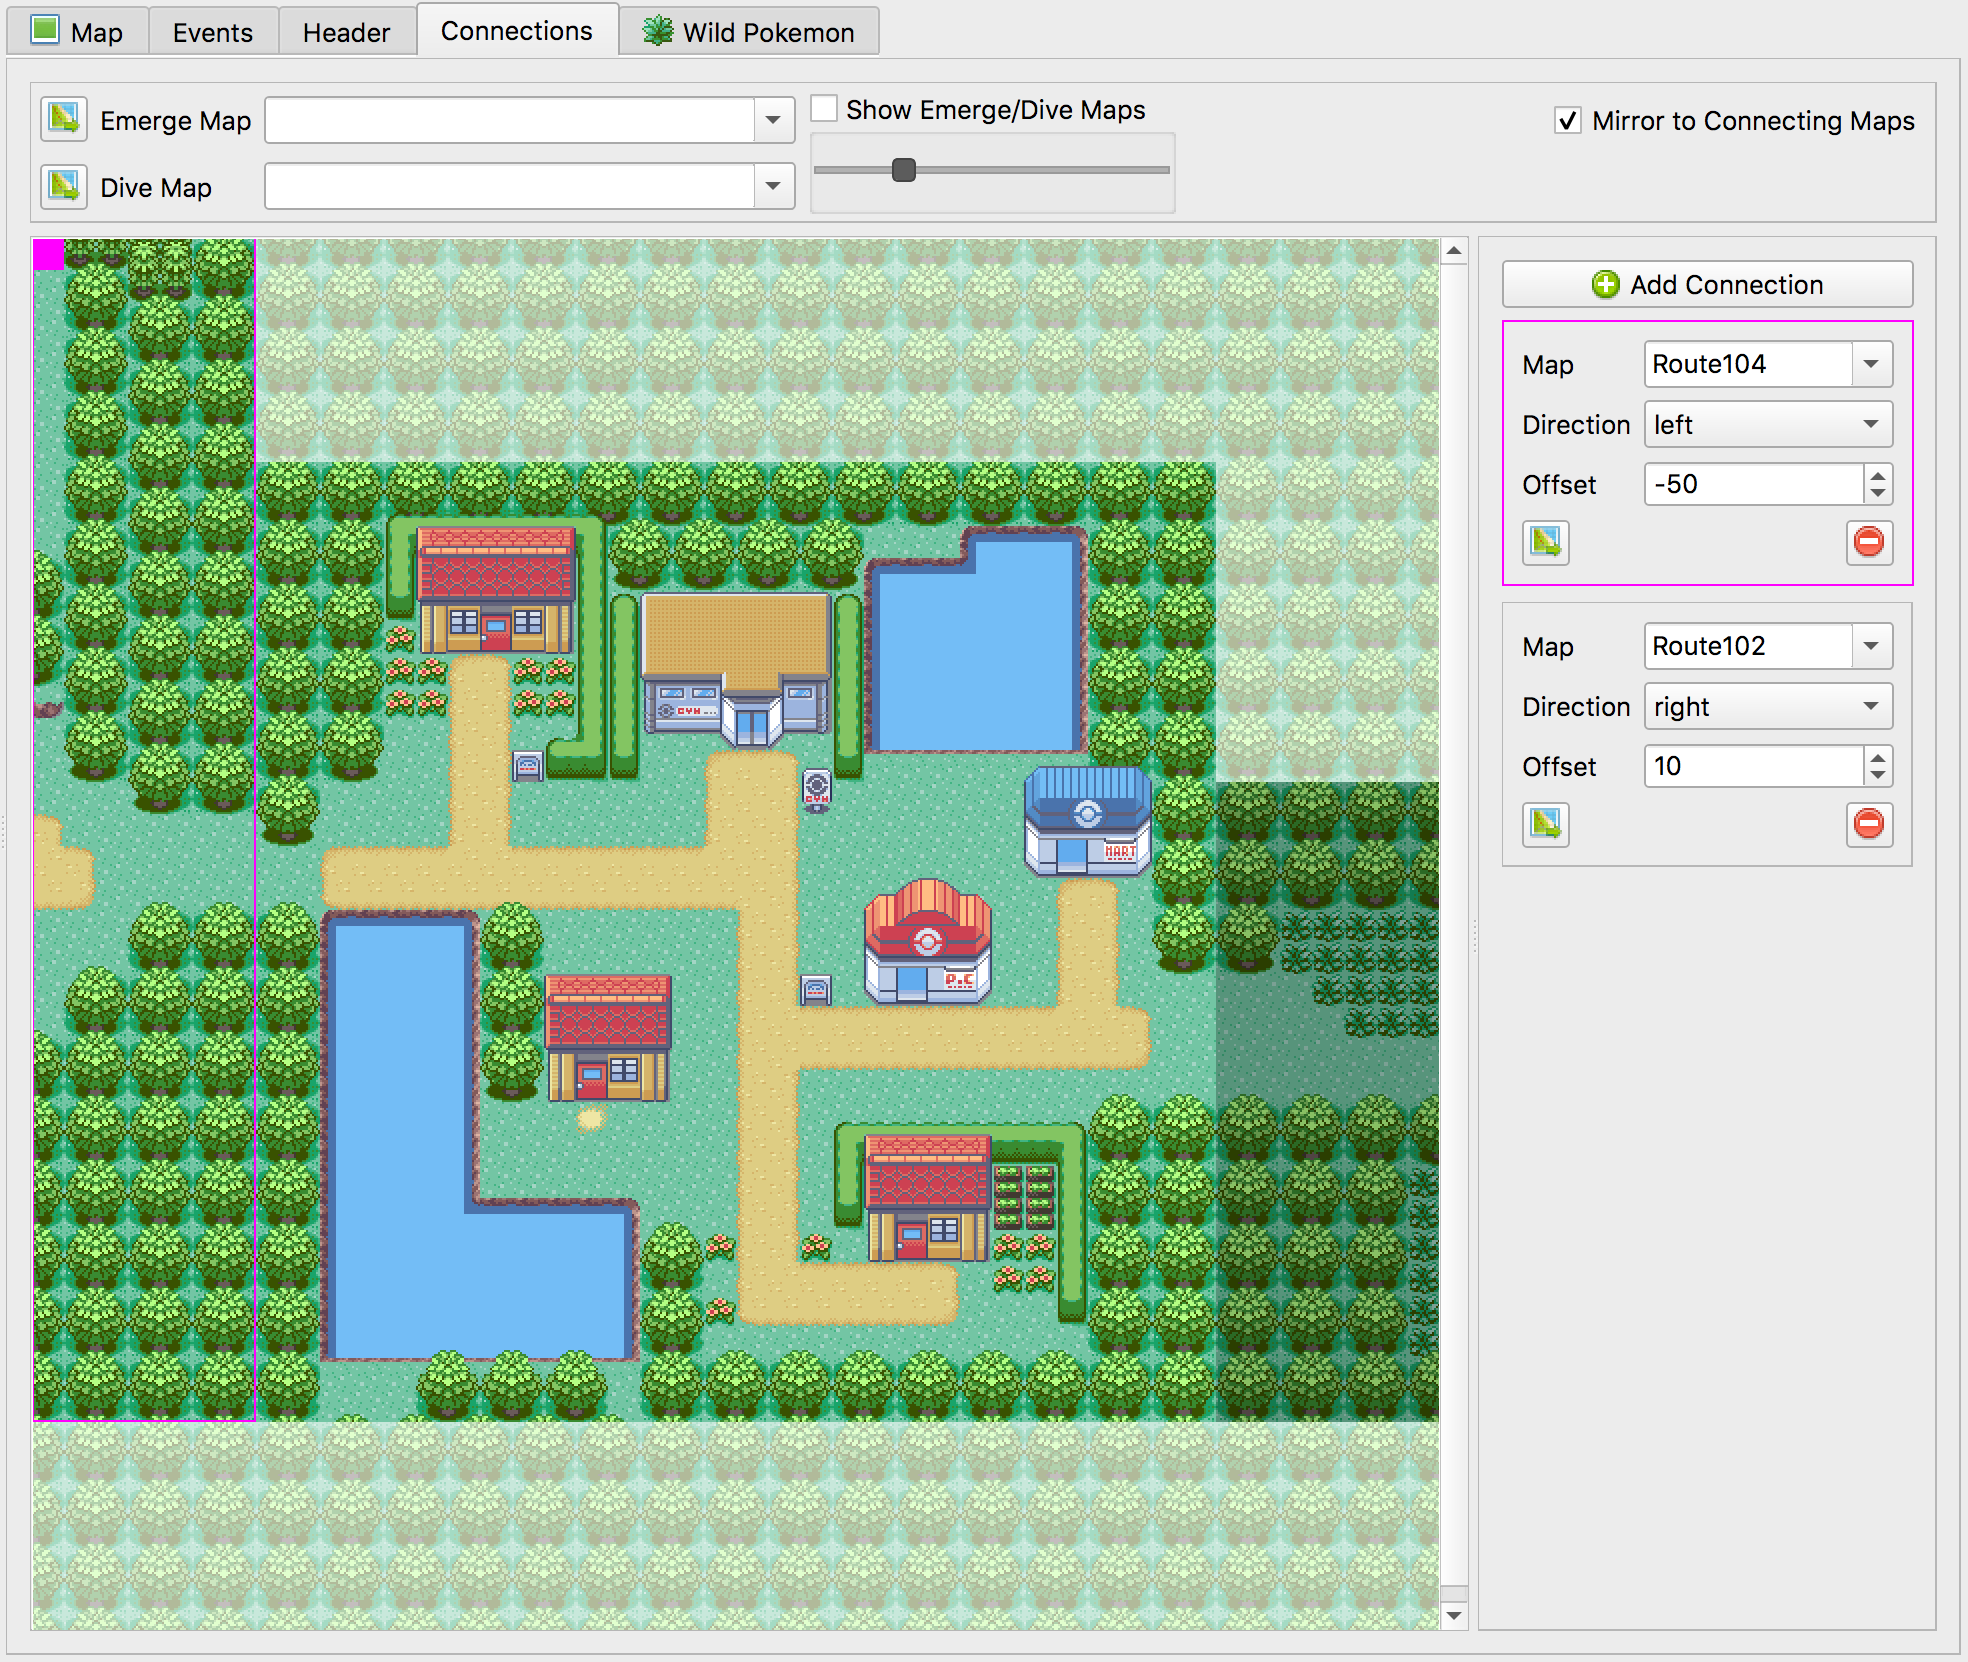Decrease the Route104 offset value
The width and height of the screenshot is (1968, 1662).
[x=1878, y=494]
